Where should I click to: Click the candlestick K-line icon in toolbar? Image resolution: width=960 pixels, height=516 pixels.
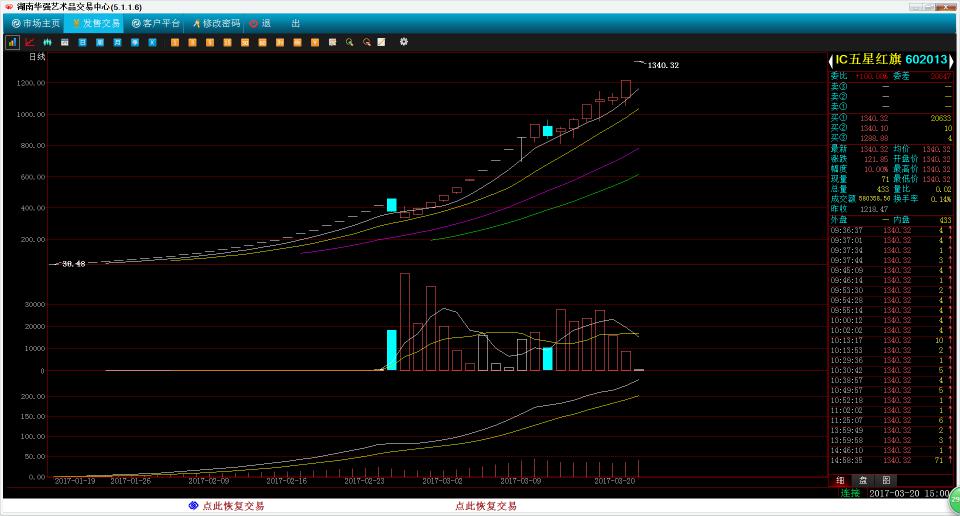click(47, 42)
